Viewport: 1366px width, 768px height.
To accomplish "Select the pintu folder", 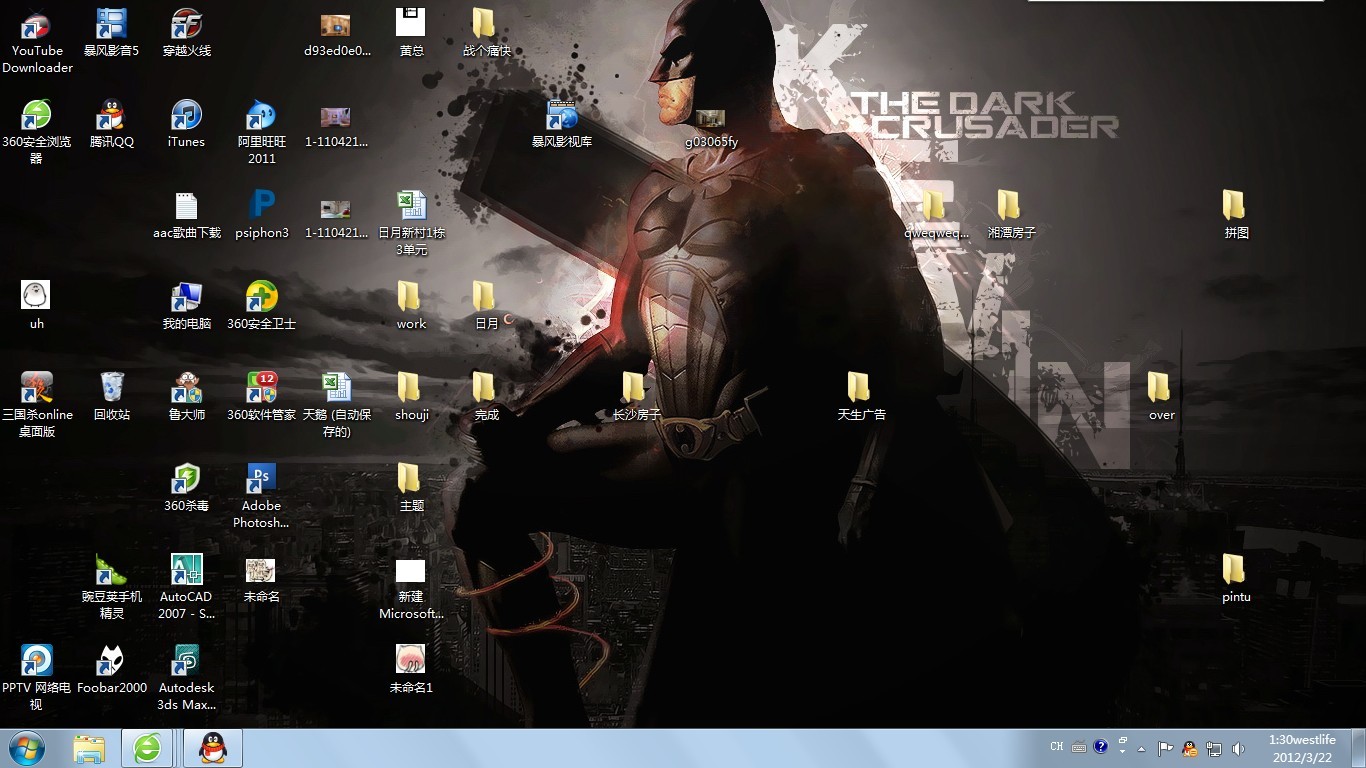I will (x=1236, y=579).
